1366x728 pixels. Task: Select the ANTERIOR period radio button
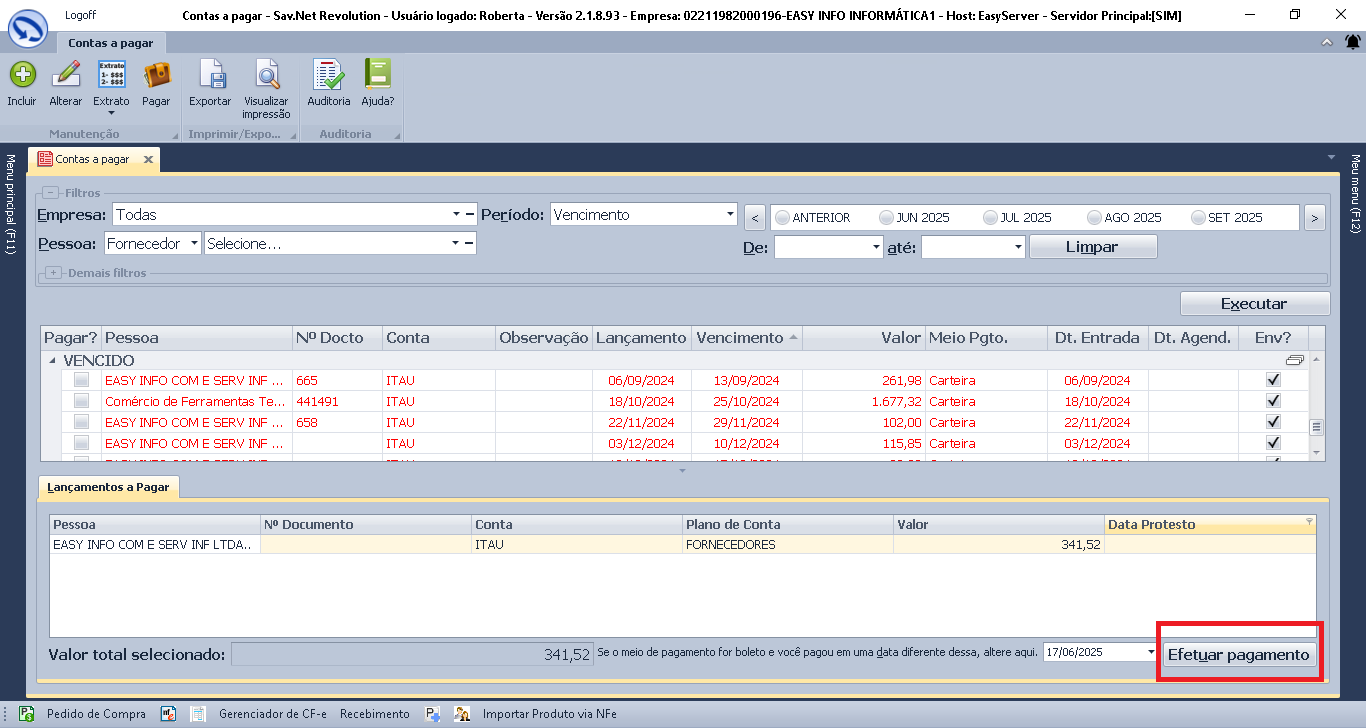click(x=782, y=217)
